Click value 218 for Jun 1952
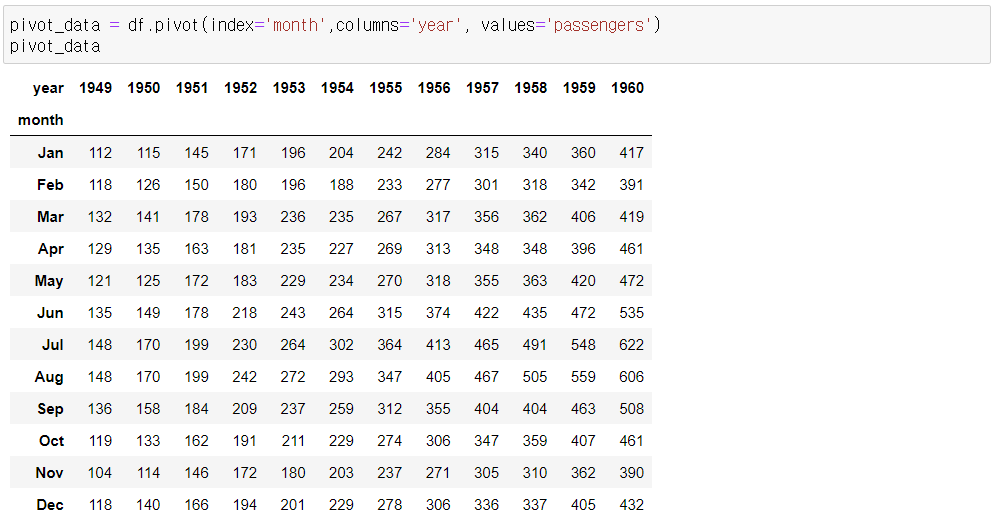This screenshot has width=996, height=527. [x=245, y=313]
